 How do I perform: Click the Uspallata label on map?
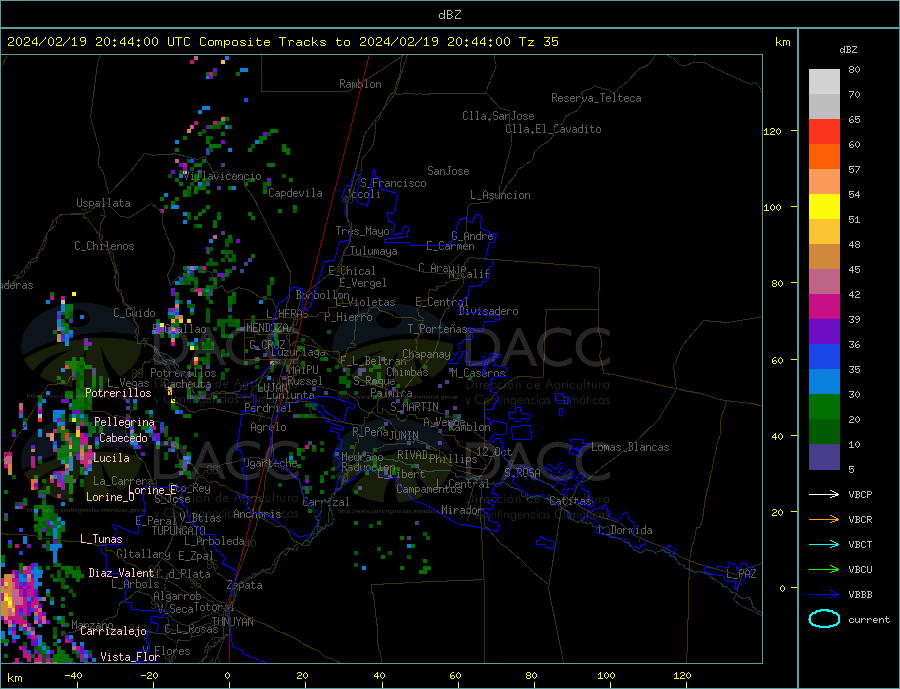pos(103,203)
